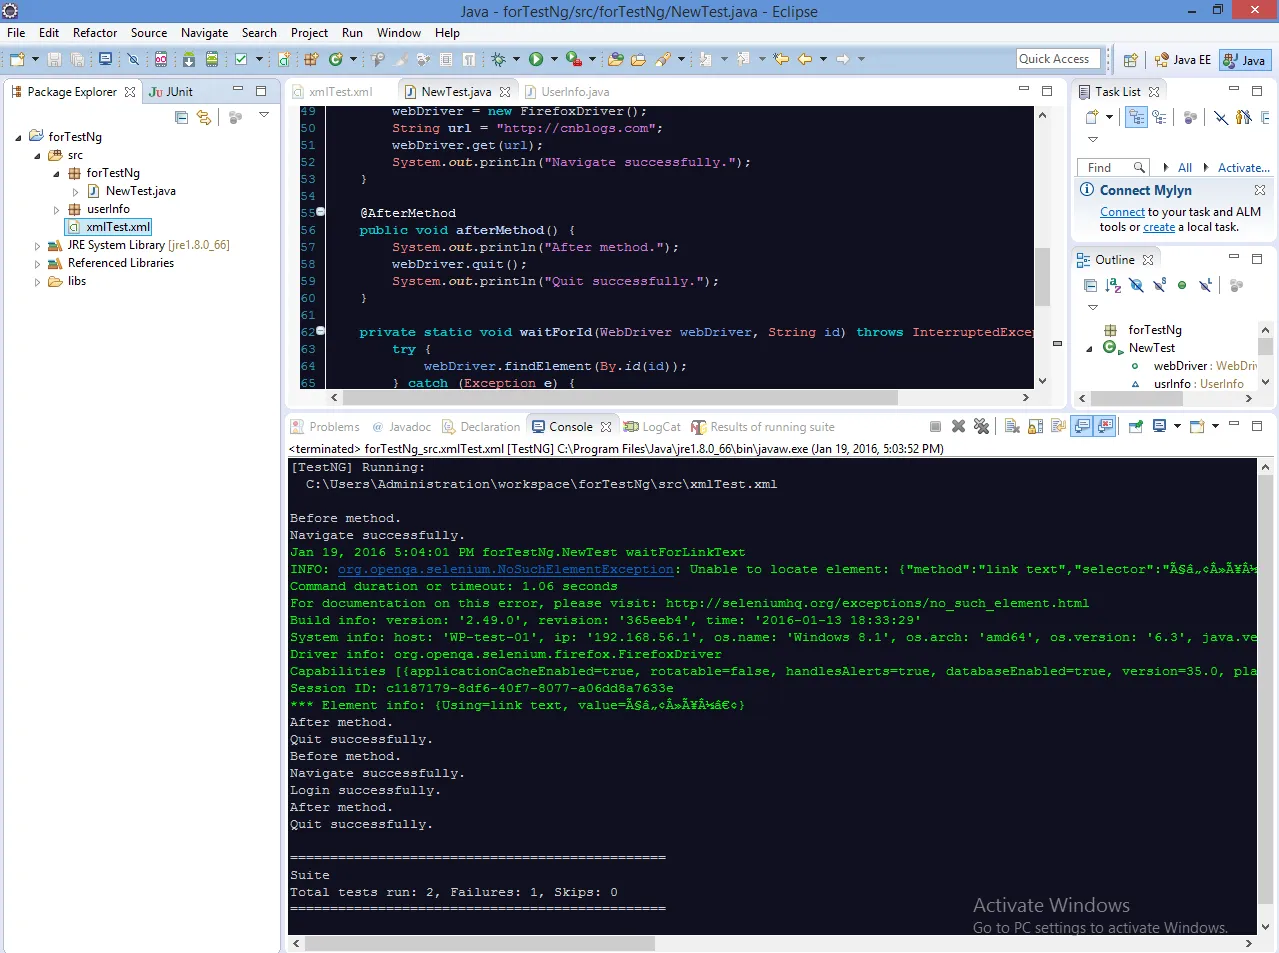The image size is (1279, 953).
Task: Expand JRE System Library tree node
Action: coord(37,245)
